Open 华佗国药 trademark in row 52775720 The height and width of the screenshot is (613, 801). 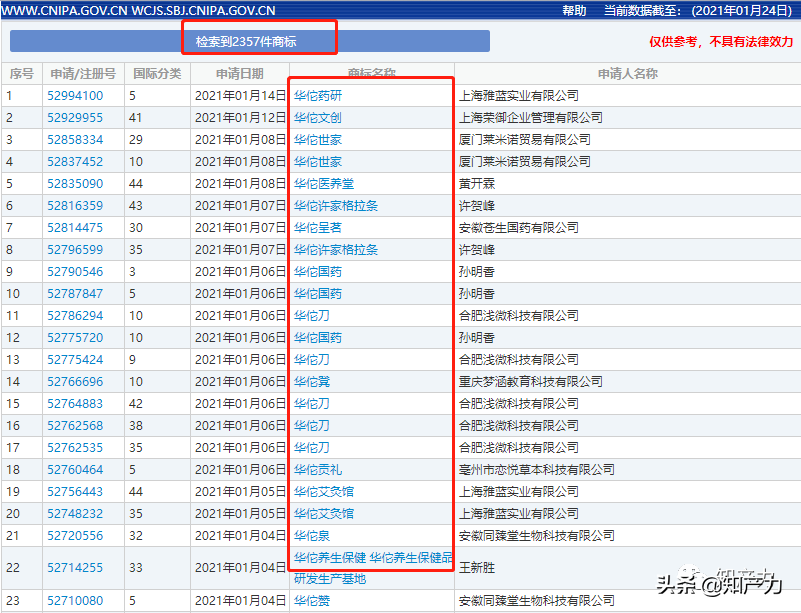(318, 337)
